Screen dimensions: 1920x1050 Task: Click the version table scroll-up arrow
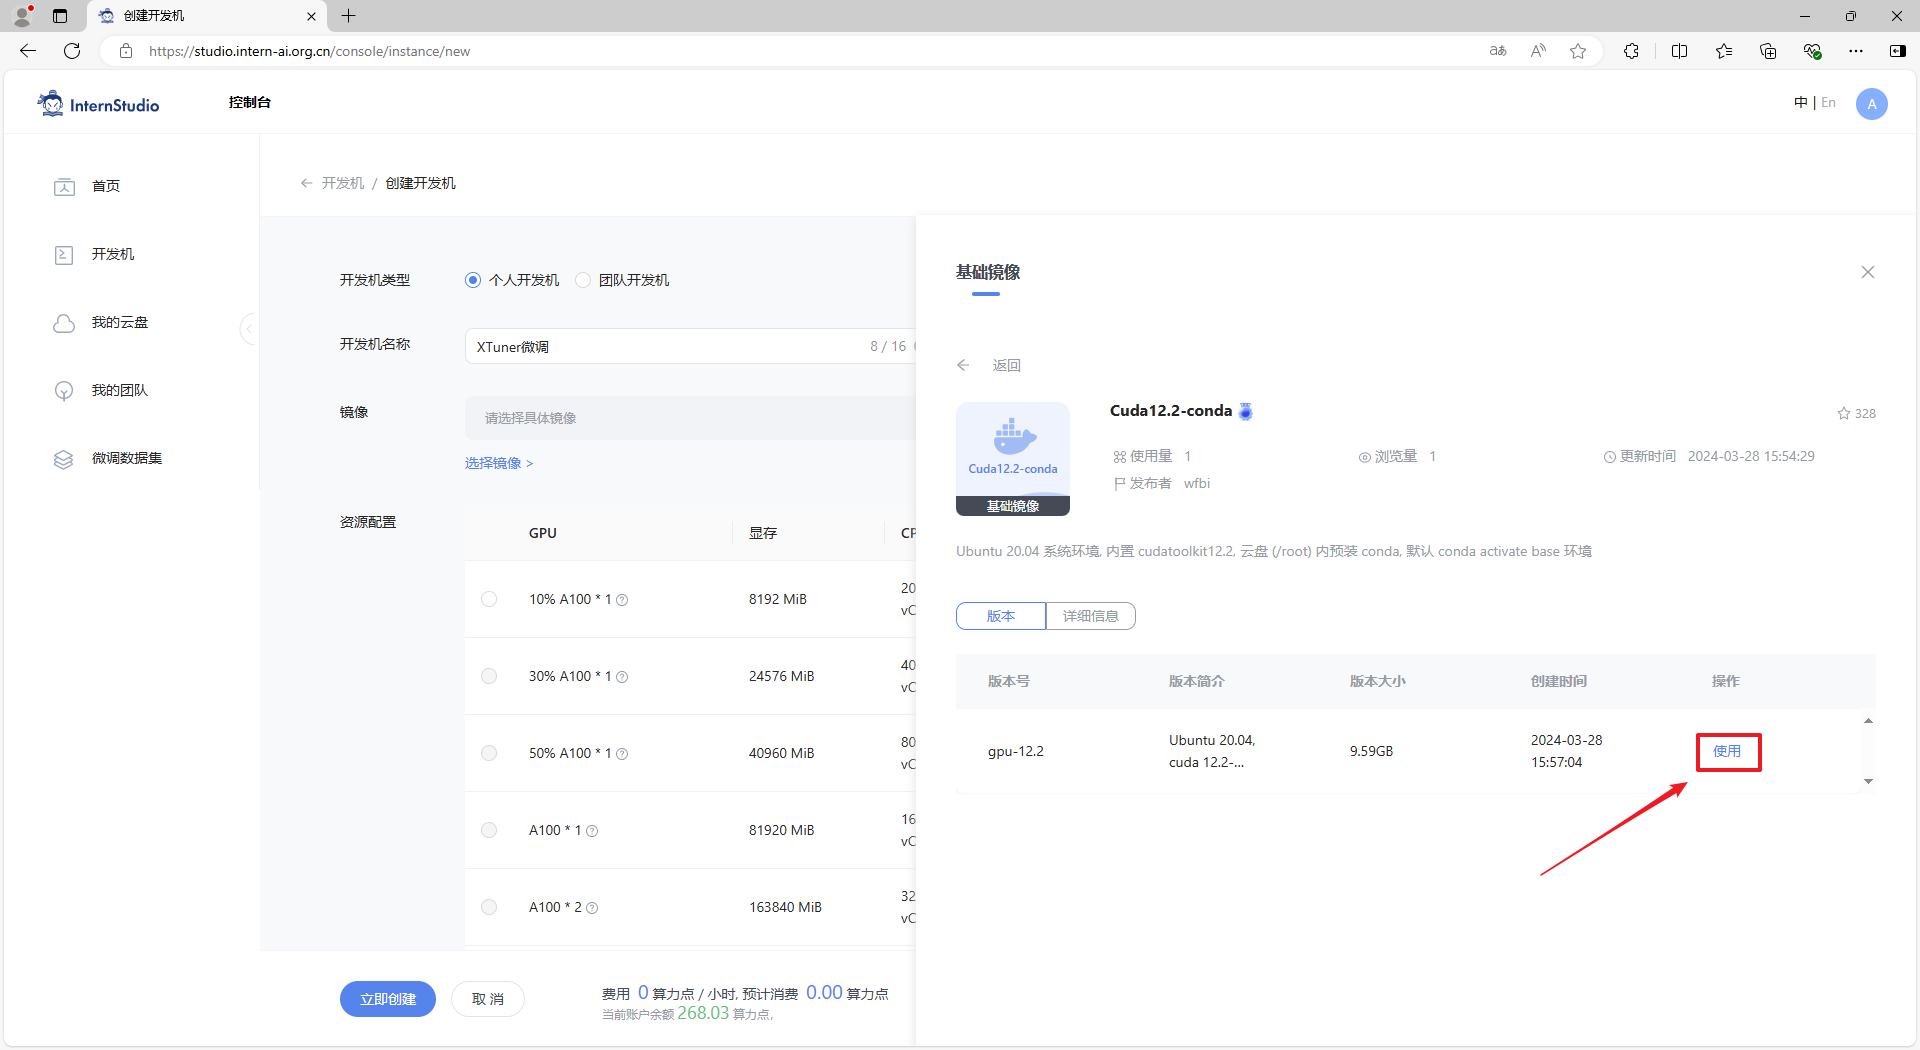tap(1868, 721)
